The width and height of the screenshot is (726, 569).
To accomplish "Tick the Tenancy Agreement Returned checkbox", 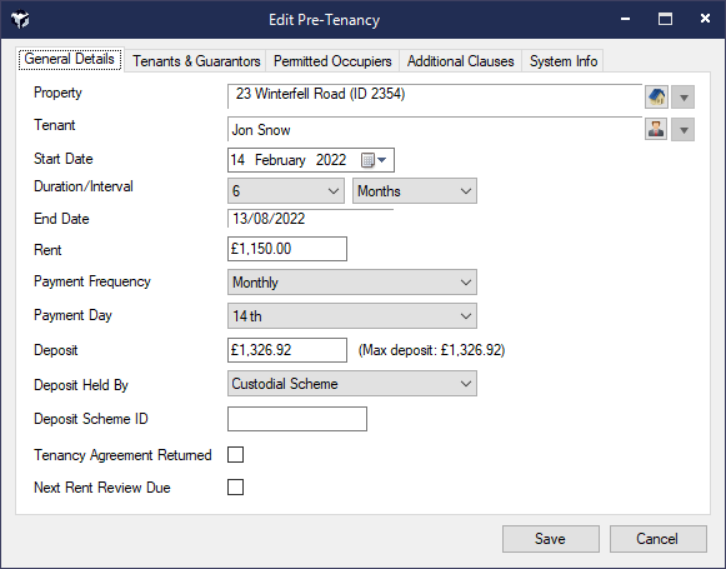I will click(236, 455).
